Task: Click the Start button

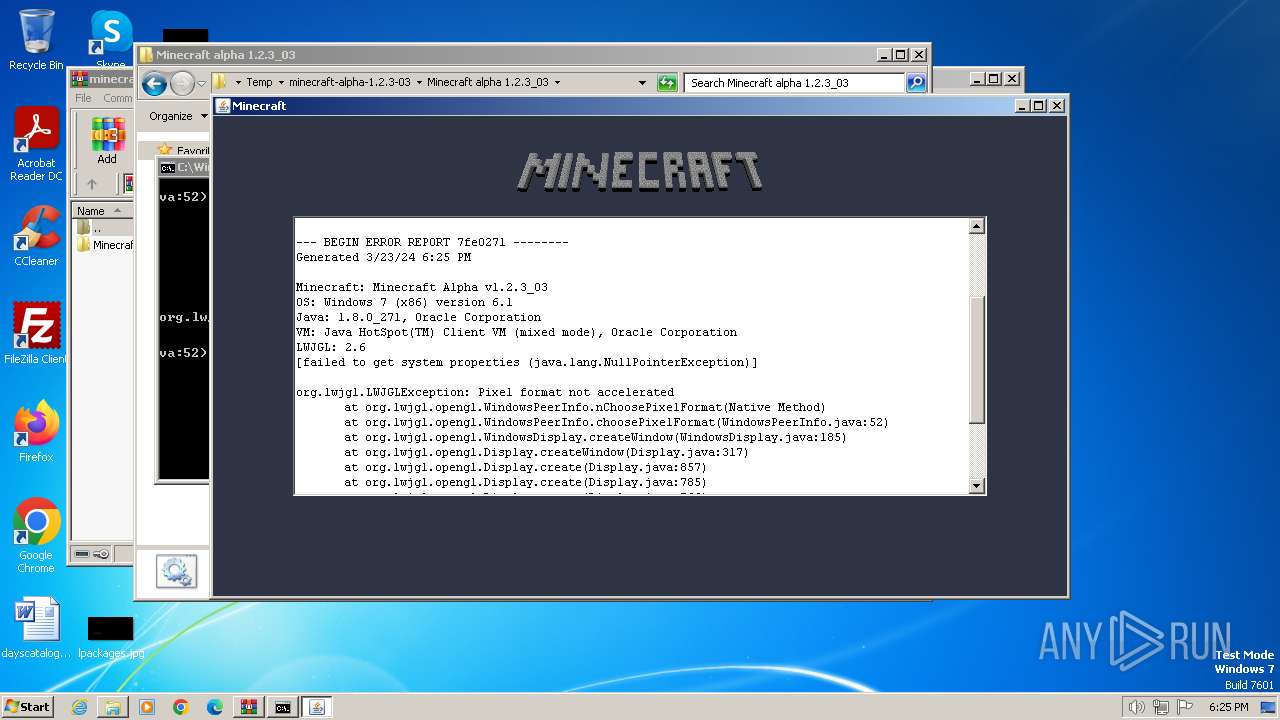Action: (x=28, y=707)
